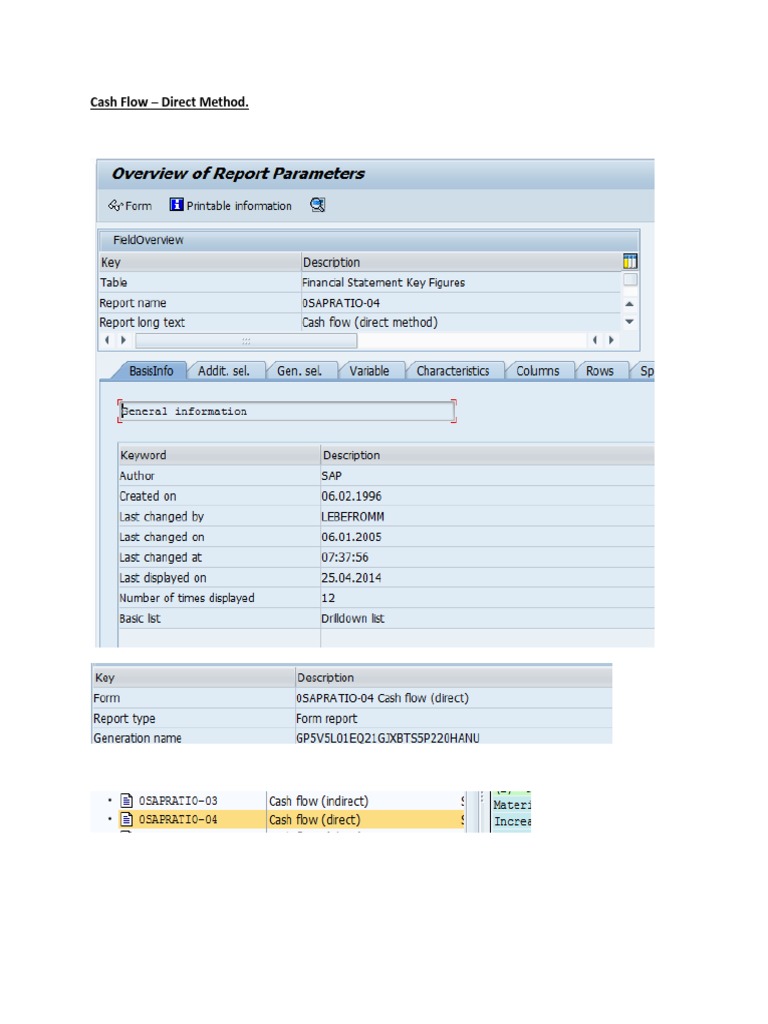Click the left horizontal scroll arrow
The height and width of the screenshot is (1024, 768).
point(108,340)
